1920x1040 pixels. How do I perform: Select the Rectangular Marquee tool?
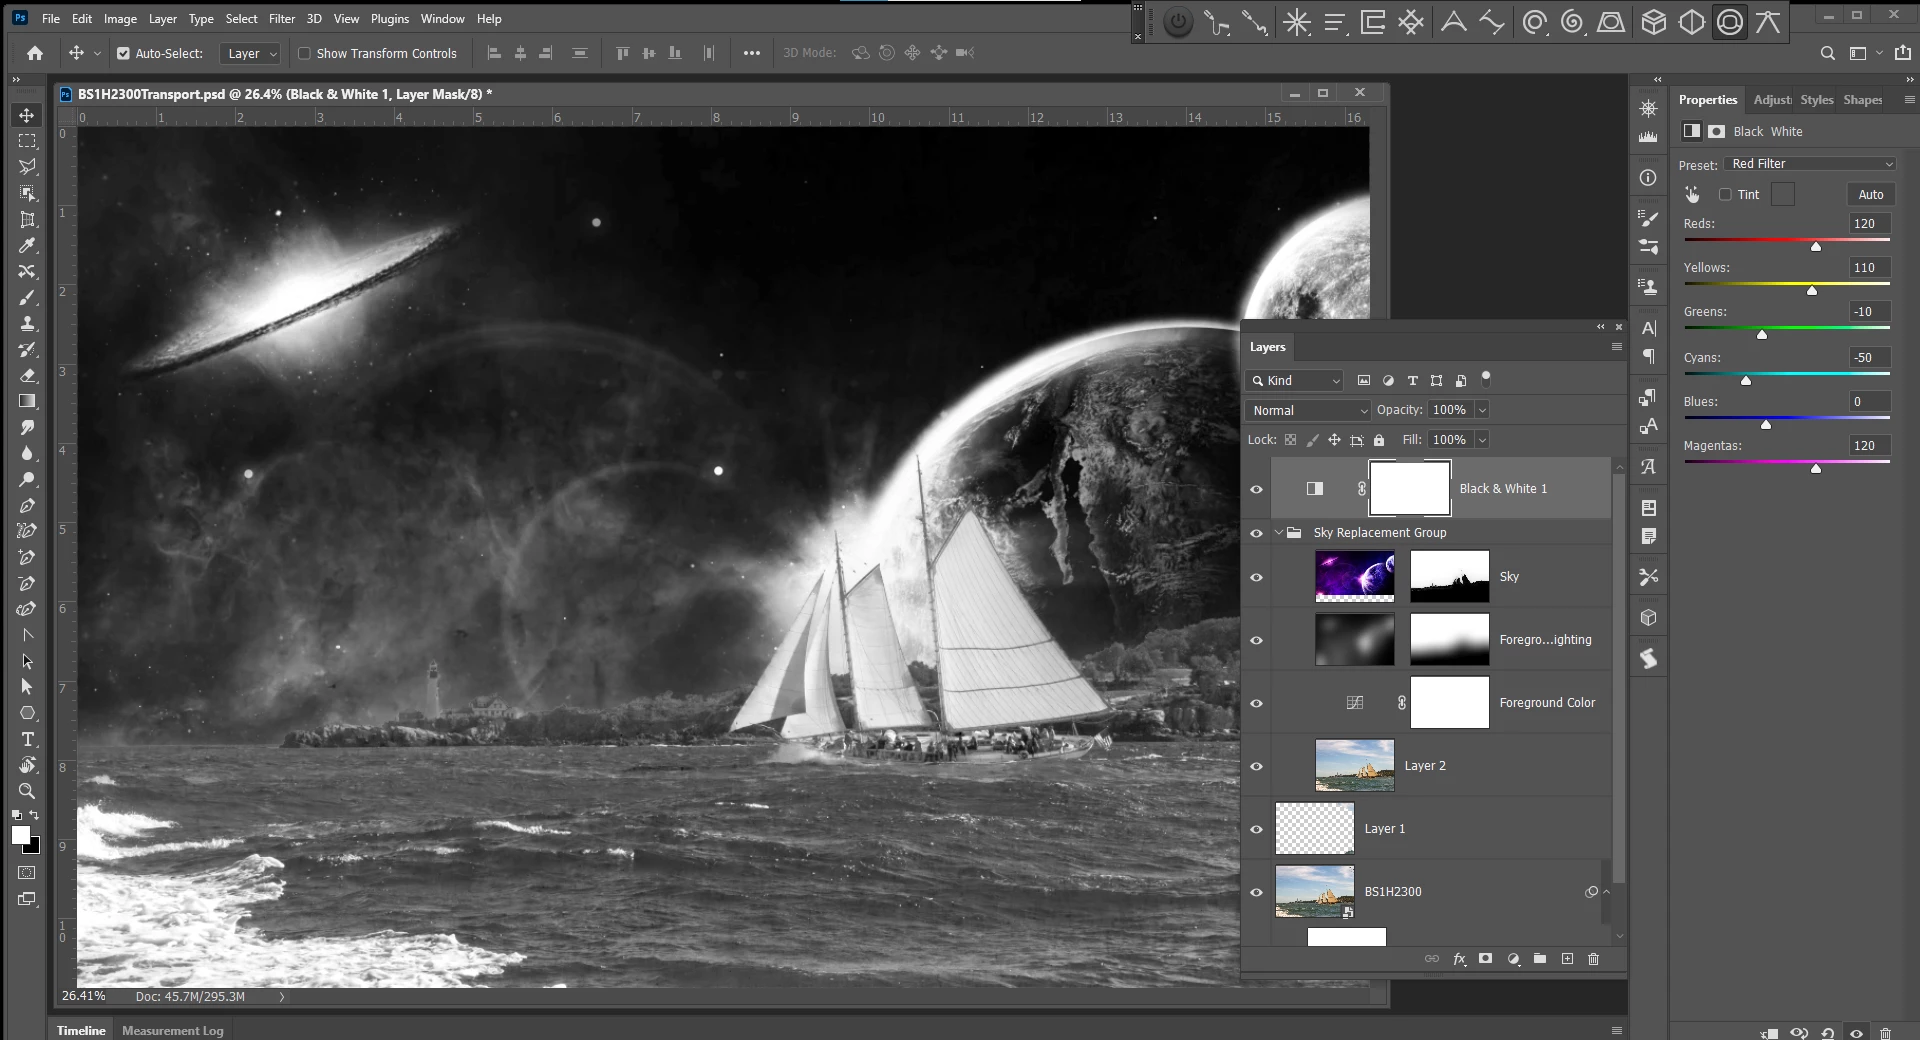27,141
